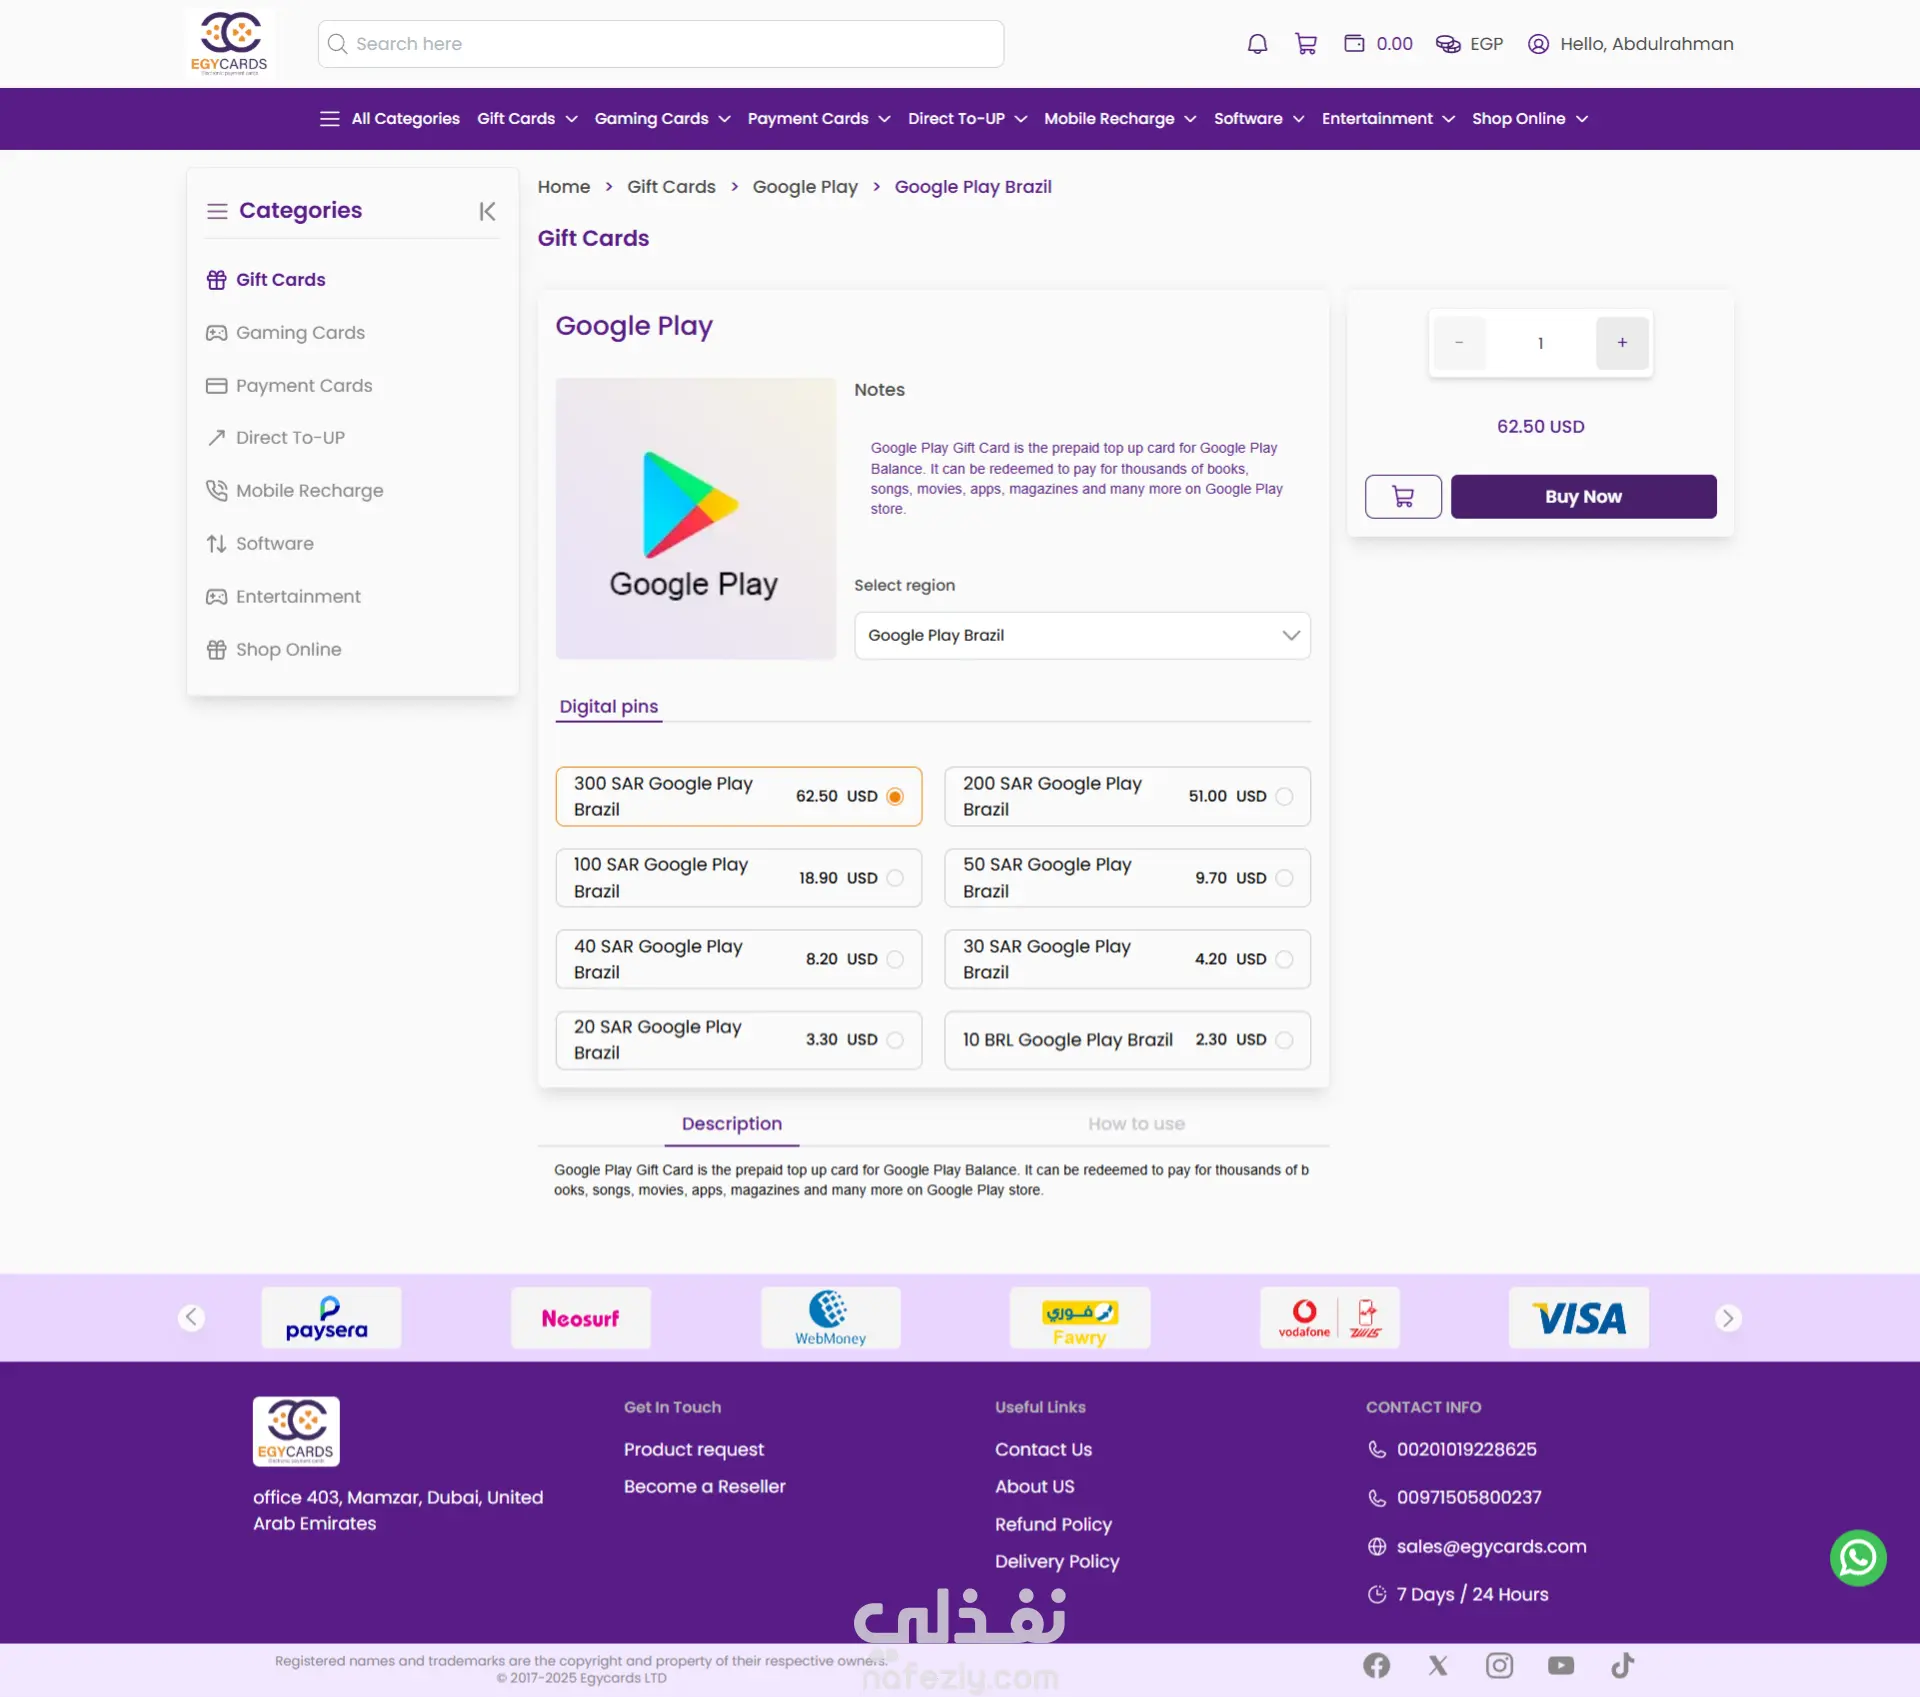Open the Software category in sidebar
The image size is (1920, 1697).
pos(274,544)
